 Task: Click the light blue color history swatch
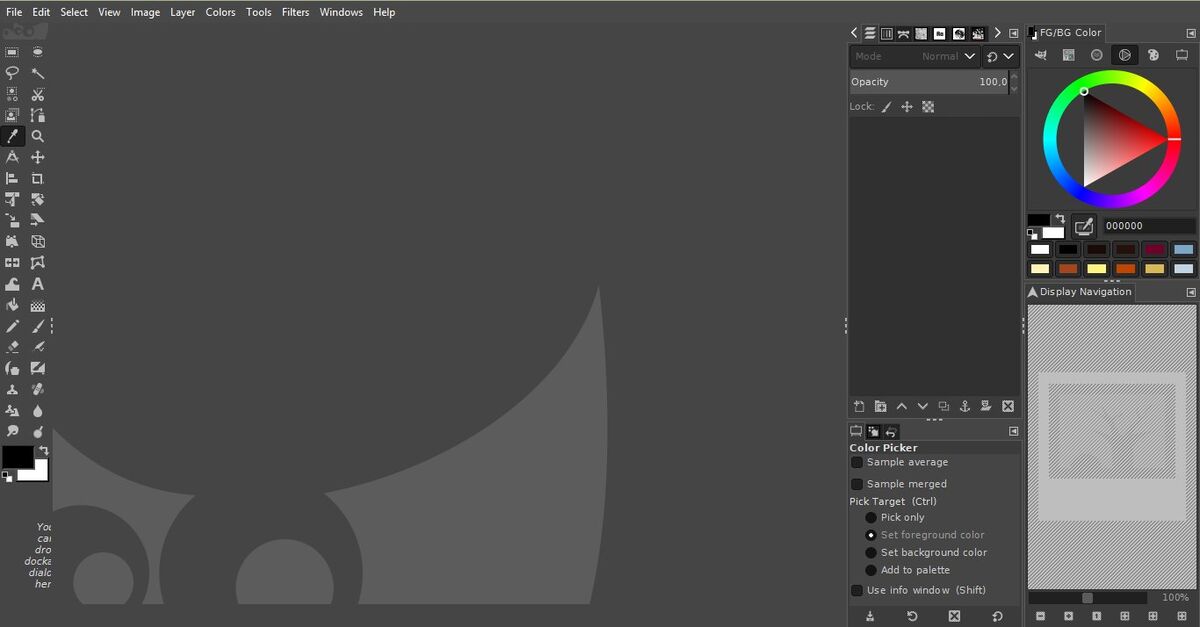click(1184, 249)
